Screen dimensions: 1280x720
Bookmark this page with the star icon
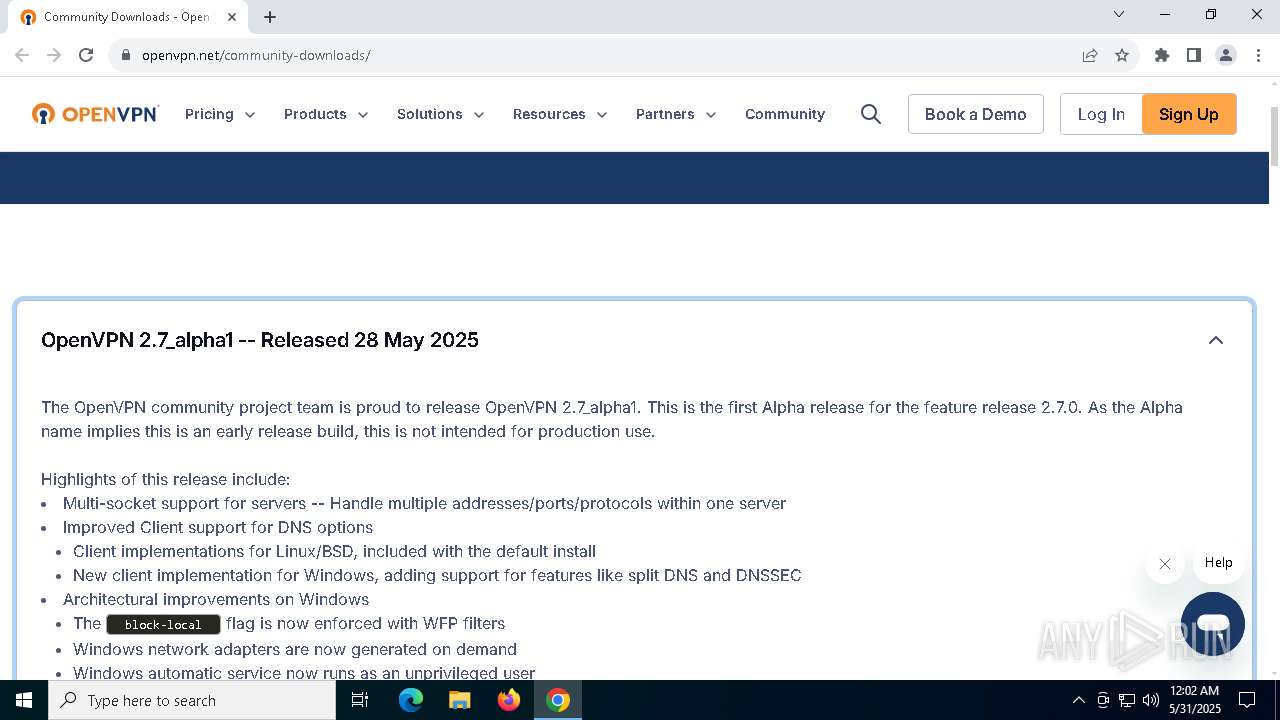[1122, 55]
